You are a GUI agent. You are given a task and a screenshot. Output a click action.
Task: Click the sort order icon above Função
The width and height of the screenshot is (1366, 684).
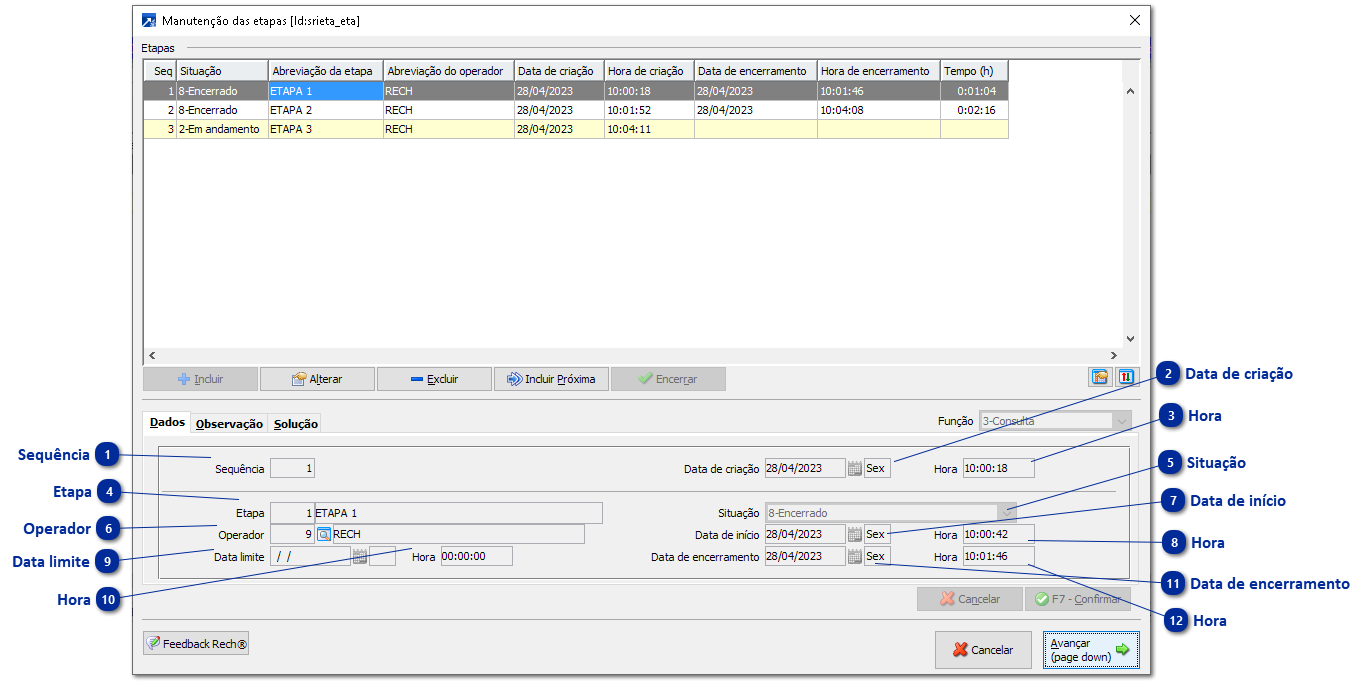pos(1124,377)
